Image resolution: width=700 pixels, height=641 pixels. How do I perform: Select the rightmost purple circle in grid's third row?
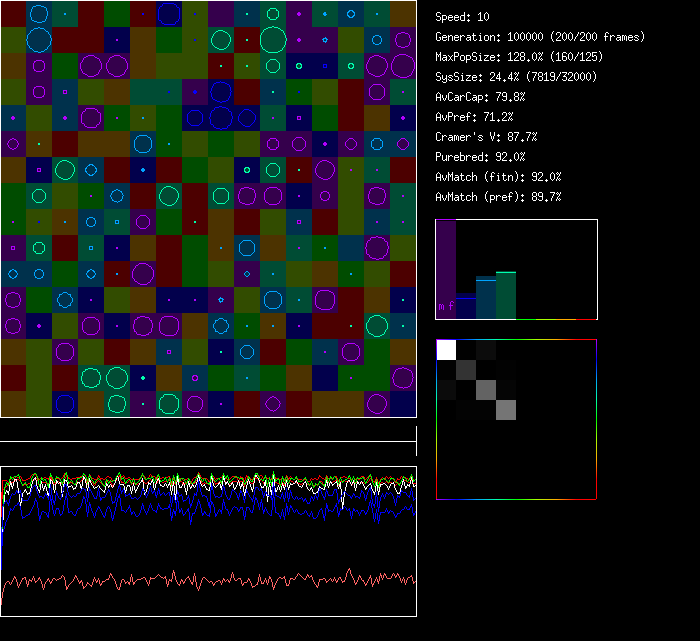click(x=403, y=66)
